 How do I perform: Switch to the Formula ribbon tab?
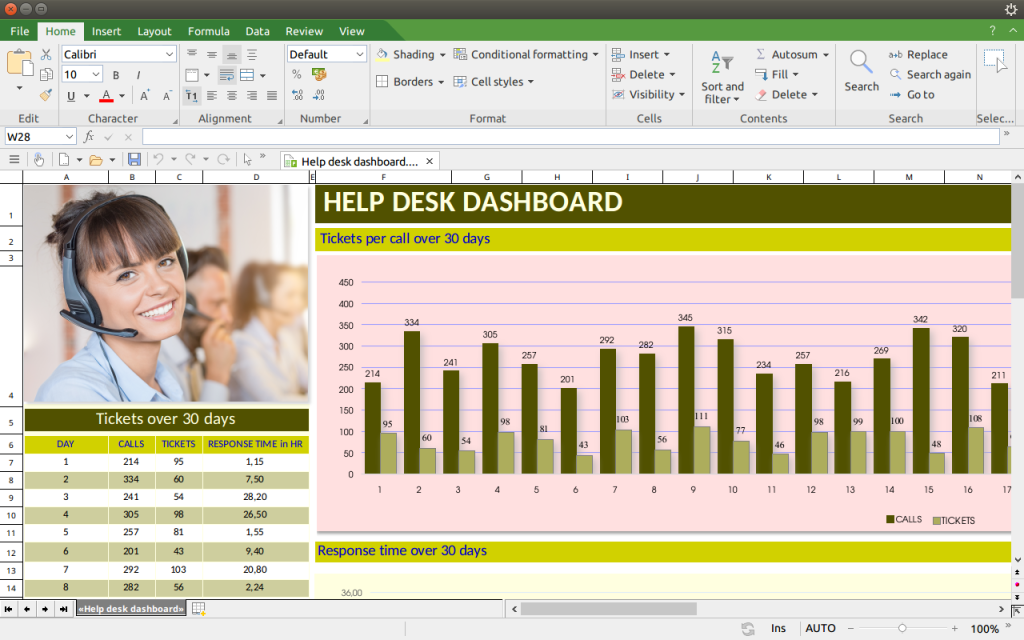208,31
